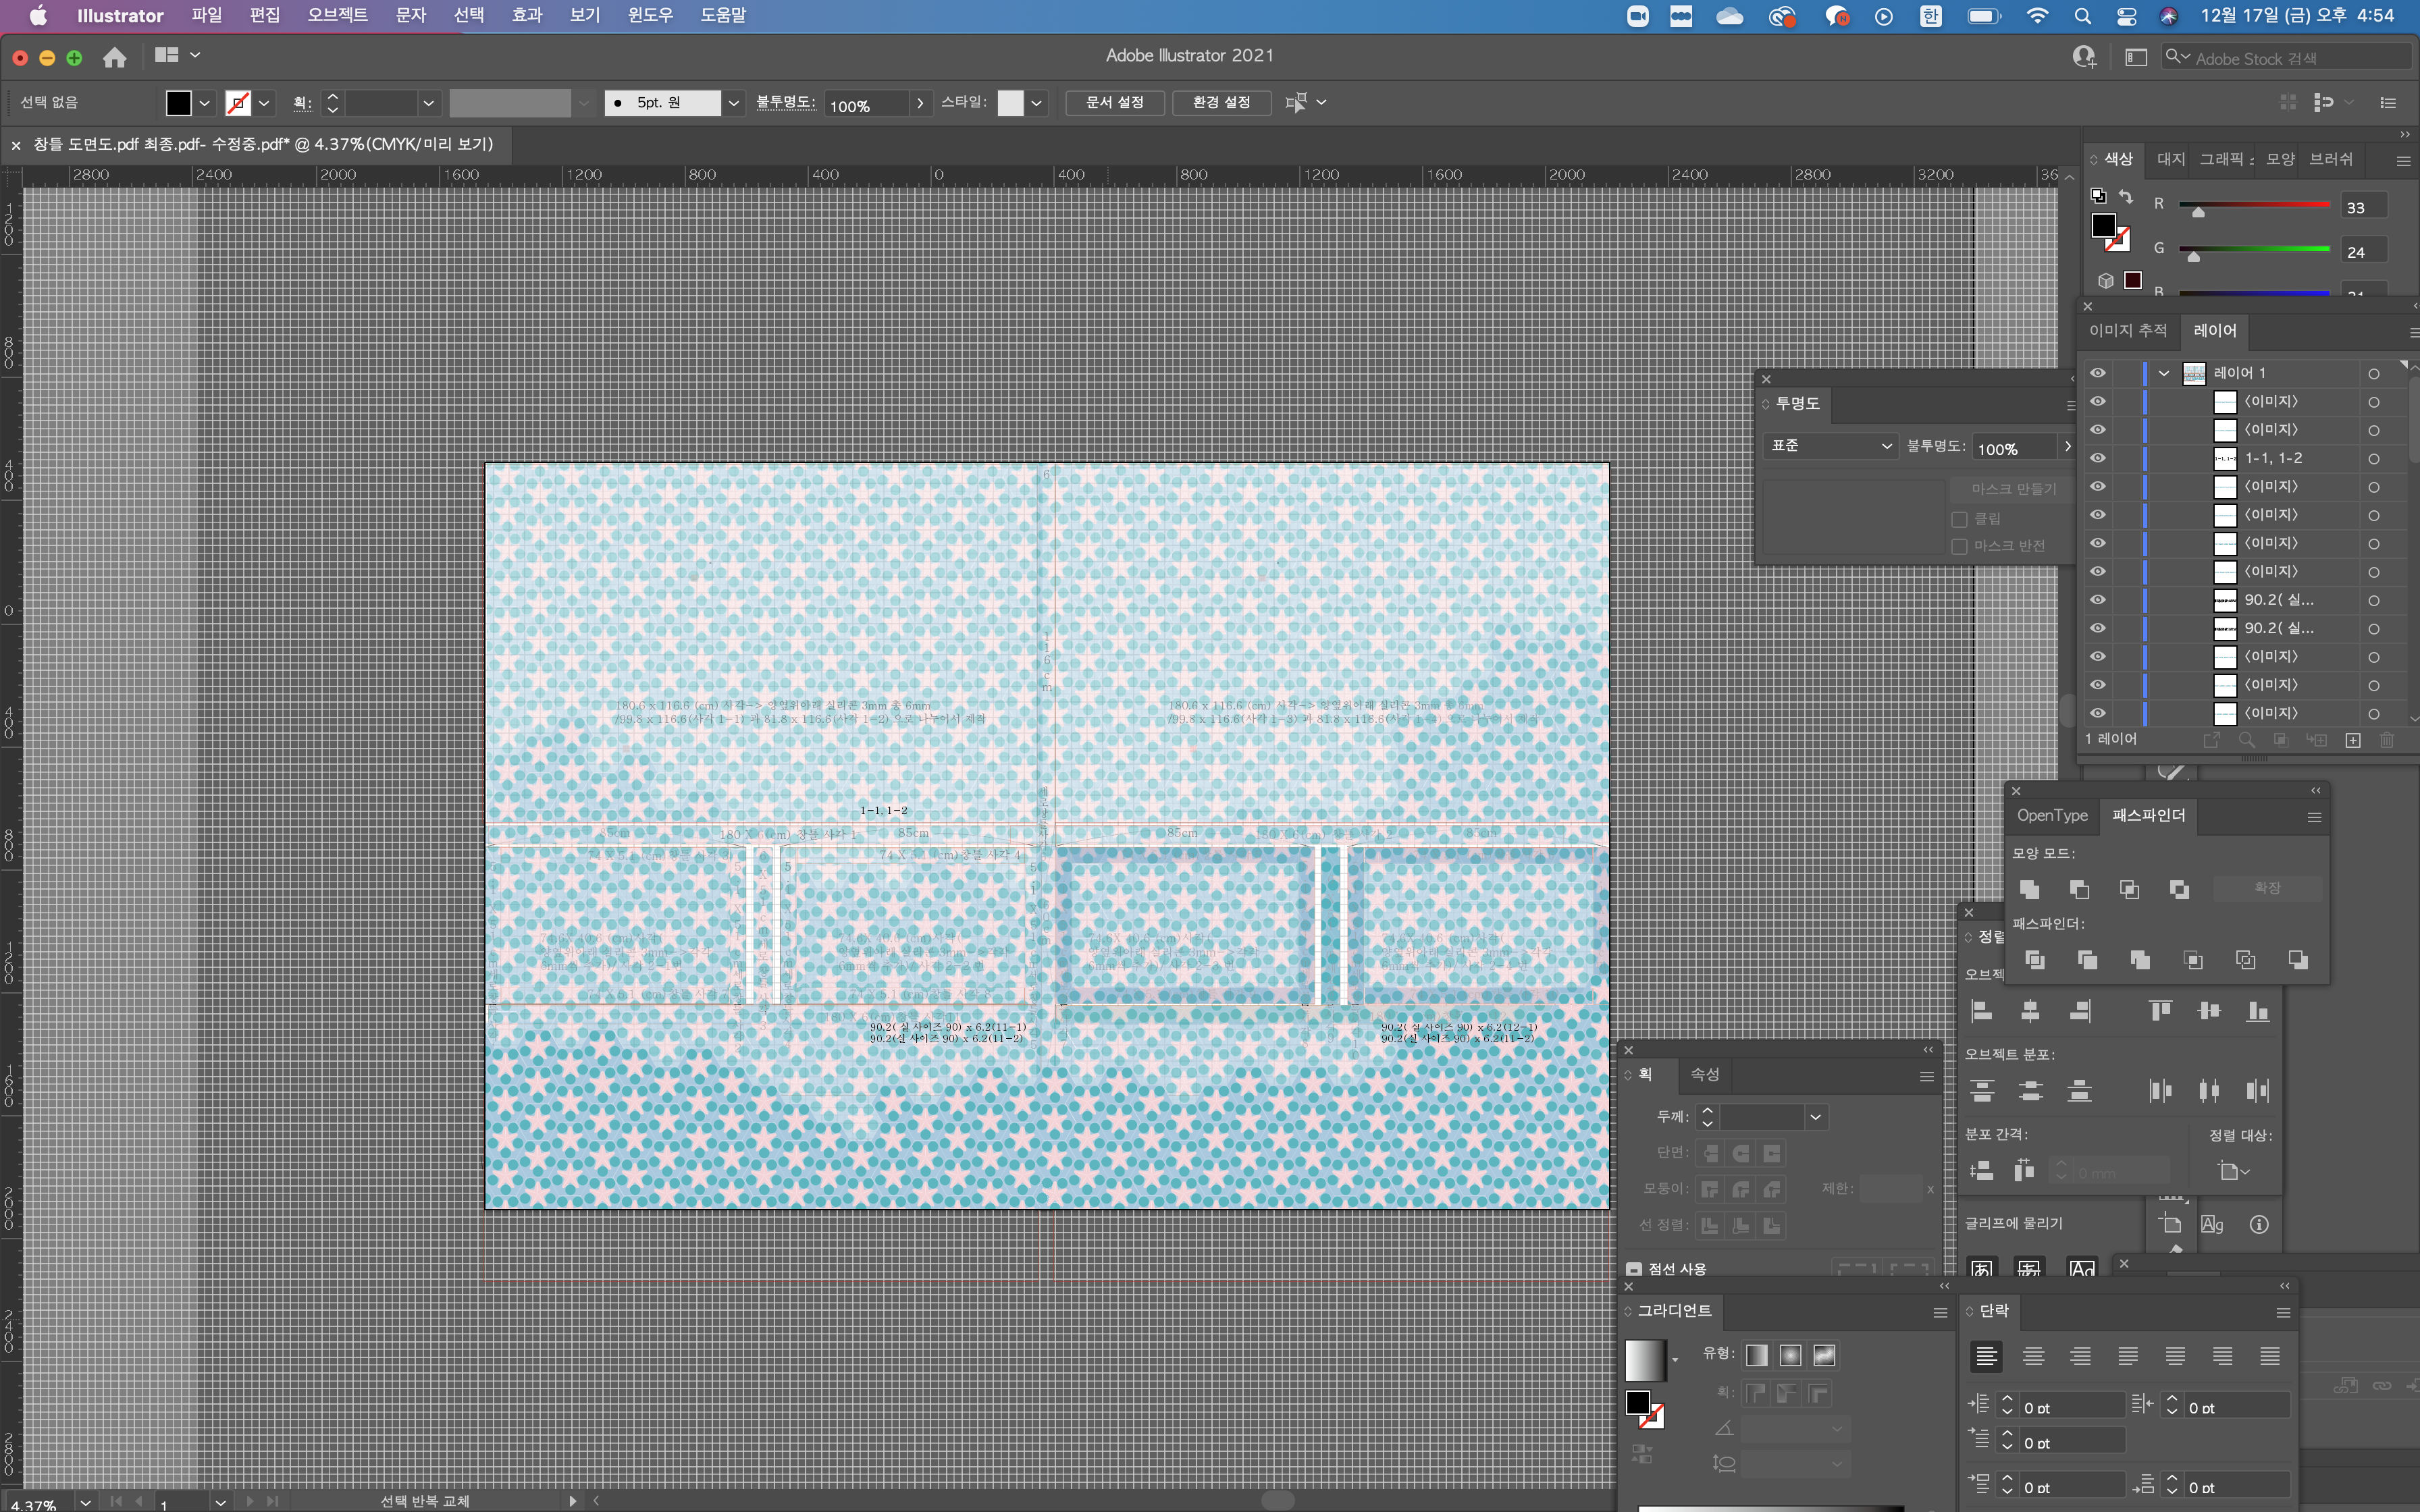Click the Merge pathfinder icon
This screenshot has height=1512, width=2420.
coord(2140,960)
